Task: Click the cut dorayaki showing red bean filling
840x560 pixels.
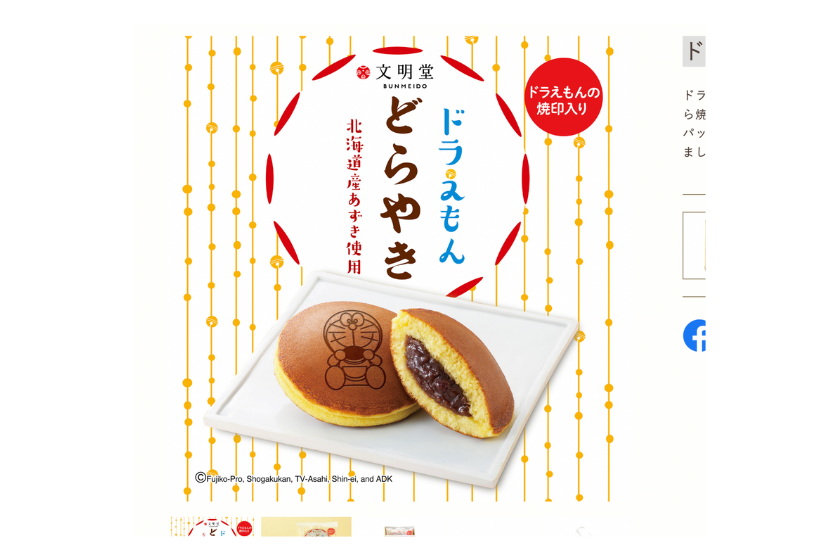Action: click(x=453, y=371)
